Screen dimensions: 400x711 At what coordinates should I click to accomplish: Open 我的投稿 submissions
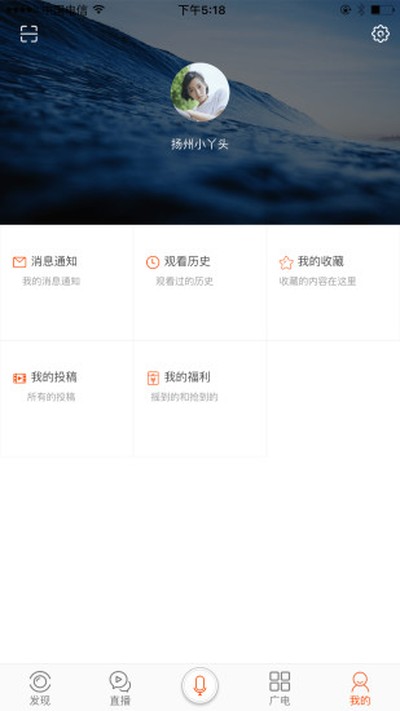point(54,377)
